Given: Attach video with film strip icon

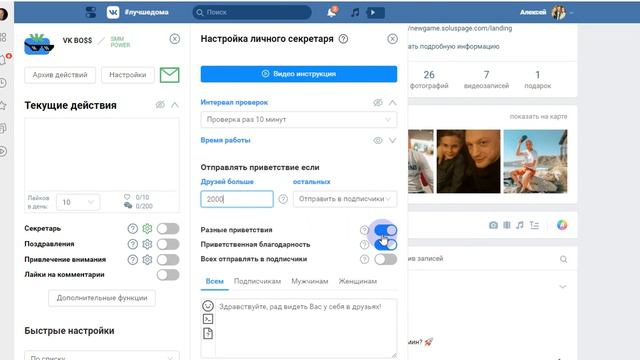Looking at the screenshot, I should pos(507,225).
